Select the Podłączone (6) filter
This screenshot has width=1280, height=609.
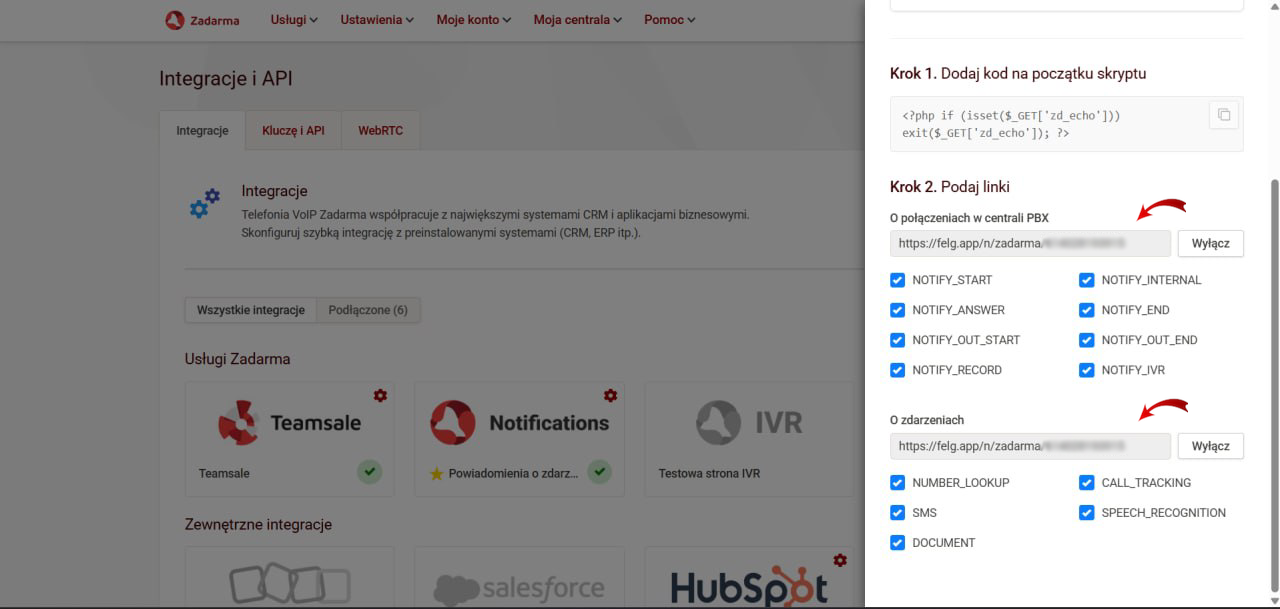(368, 310)
